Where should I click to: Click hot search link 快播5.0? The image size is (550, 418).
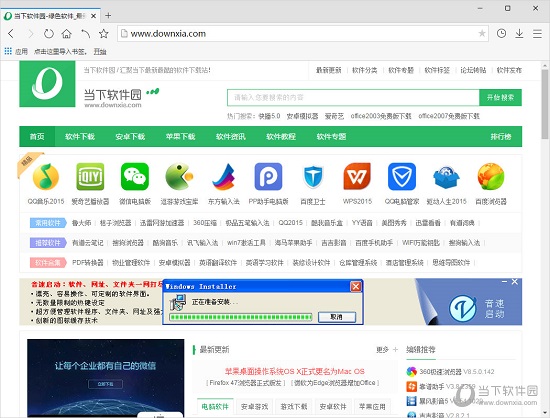(x=269, y=116)
